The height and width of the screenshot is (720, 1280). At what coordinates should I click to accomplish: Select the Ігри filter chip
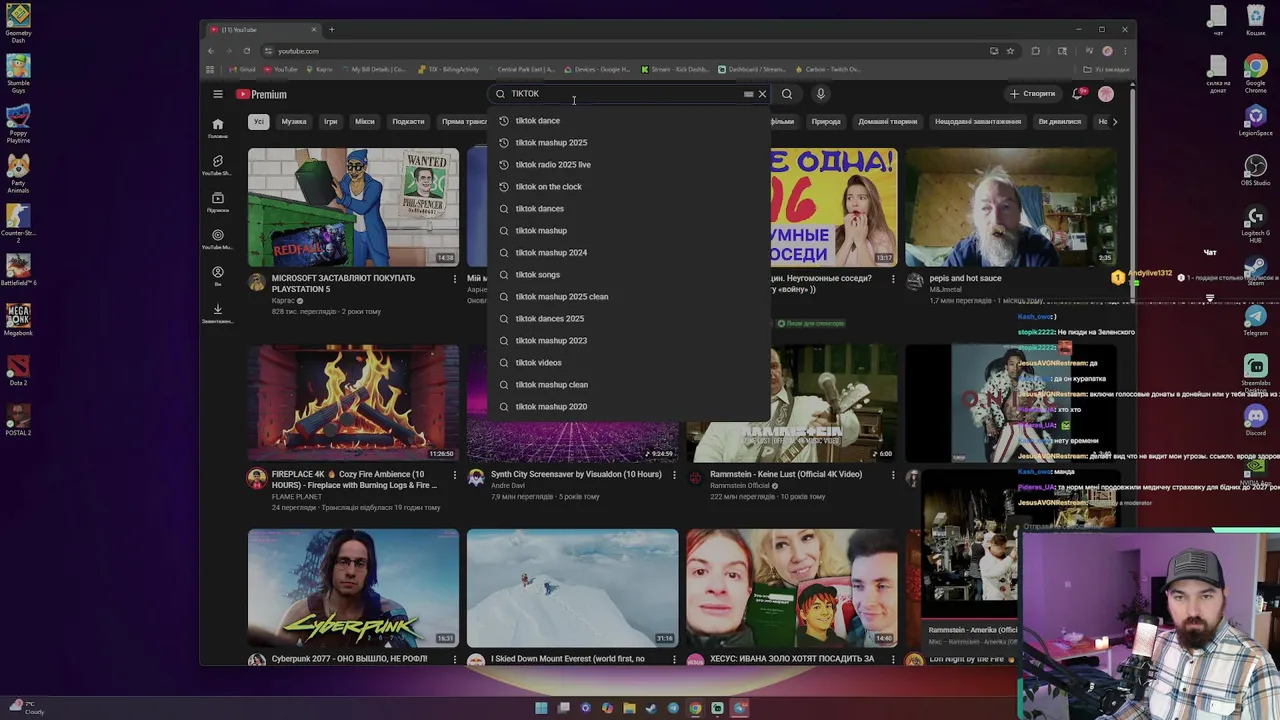(330, 121)
